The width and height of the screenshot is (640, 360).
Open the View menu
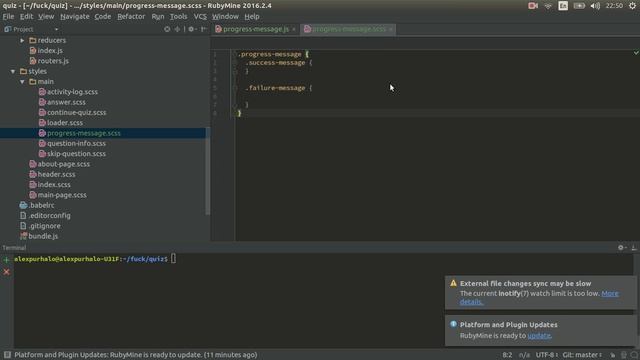click(46, 17)
